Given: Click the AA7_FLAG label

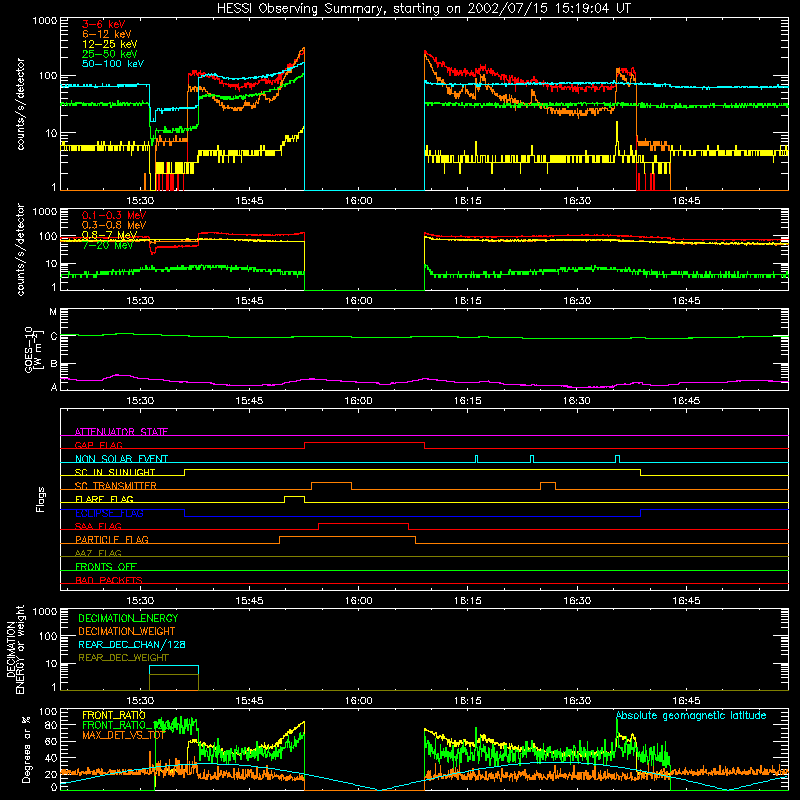Looking at the screenshot, I should [98, 553].
